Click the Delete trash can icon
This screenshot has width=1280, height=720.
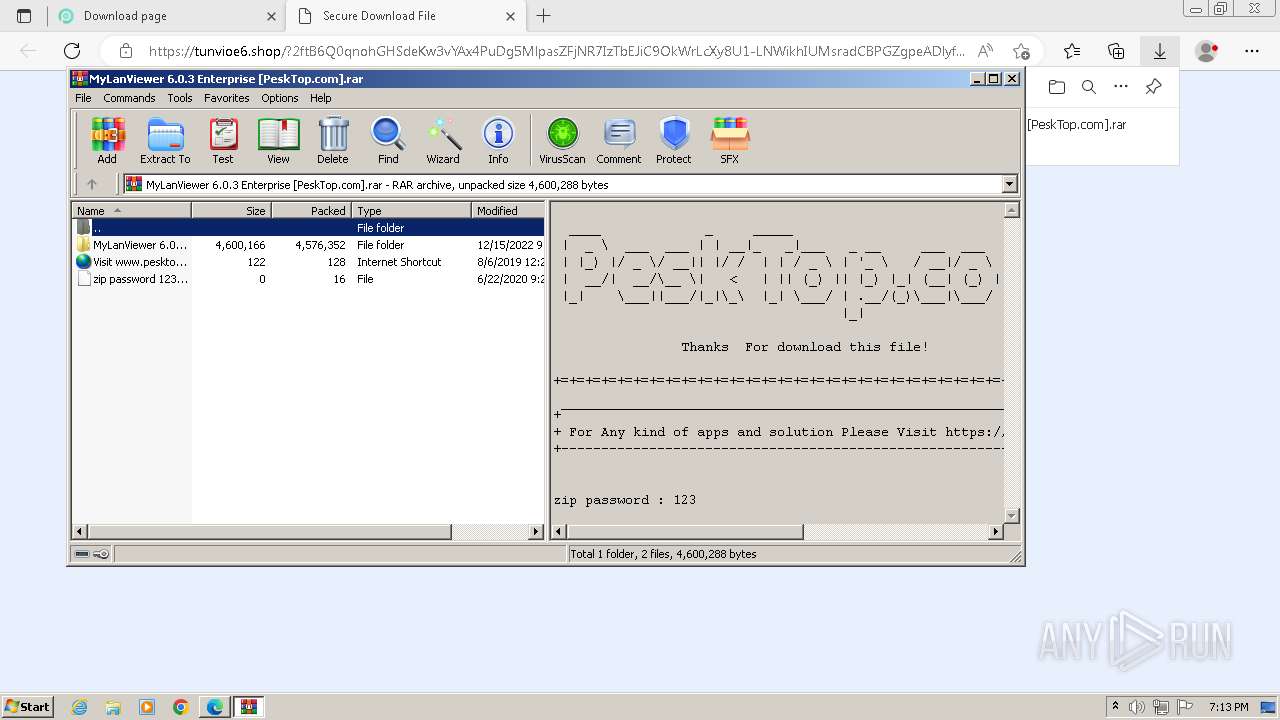pos(333,140)
